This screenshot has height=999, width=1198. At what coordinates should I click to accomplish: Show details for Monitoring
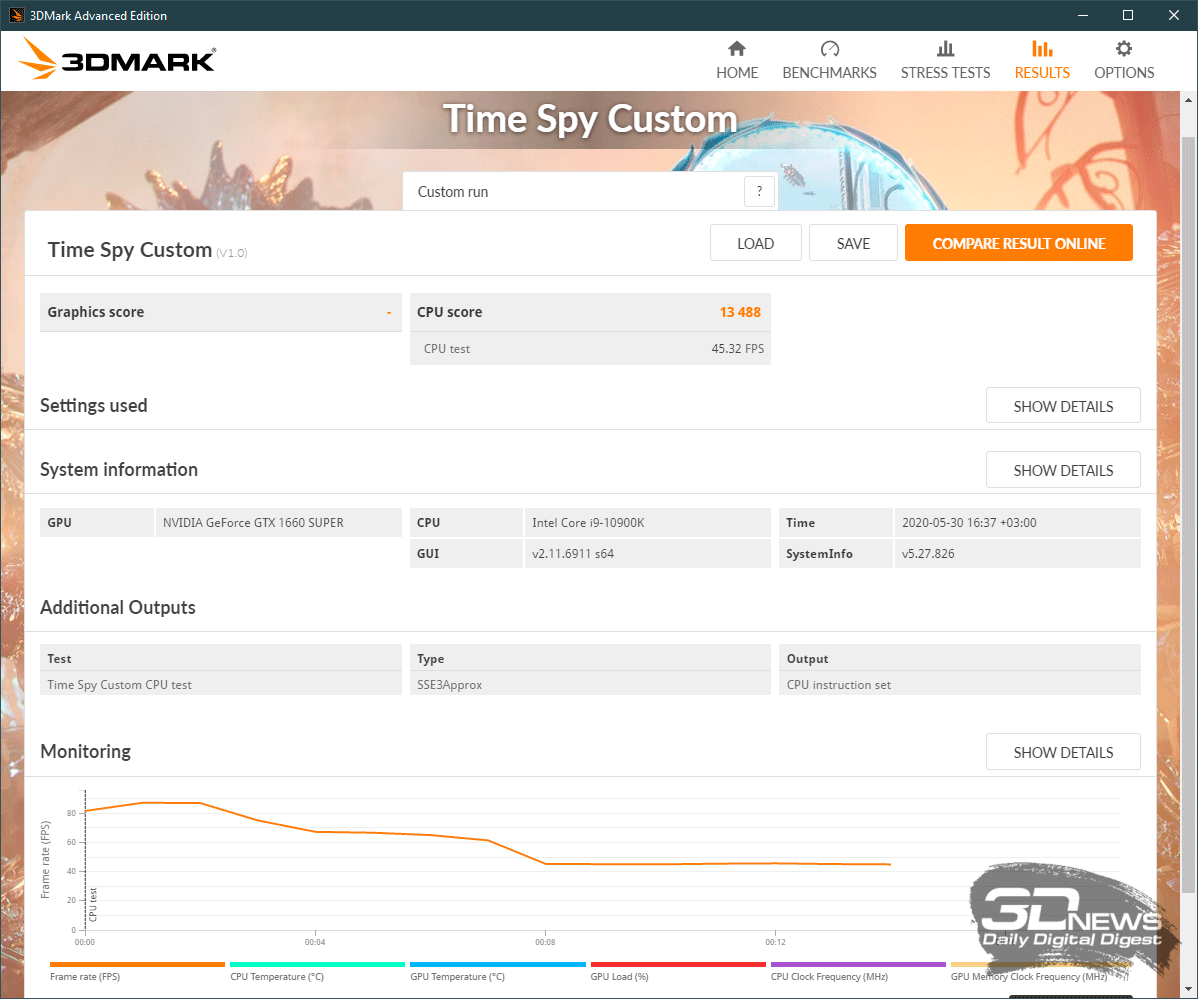click(x=1063, y=752)
